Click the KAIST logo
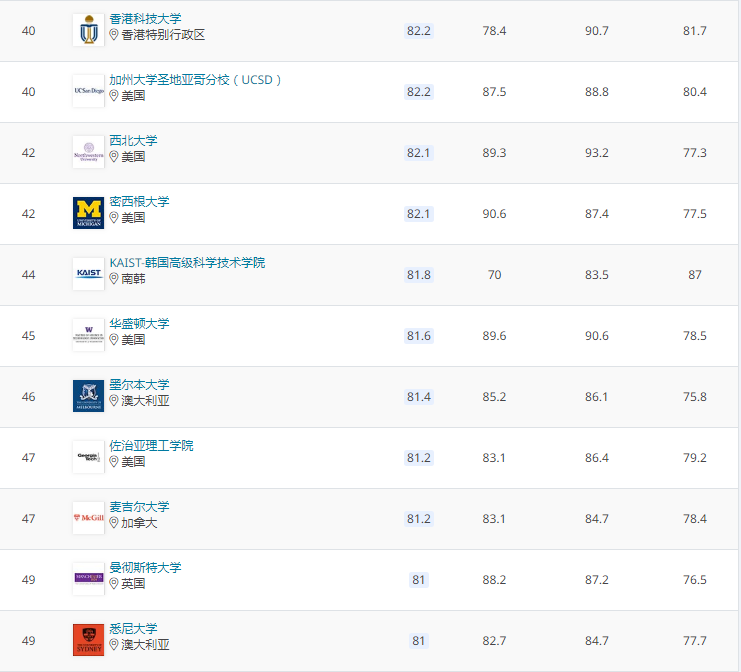 coord(88,274)
